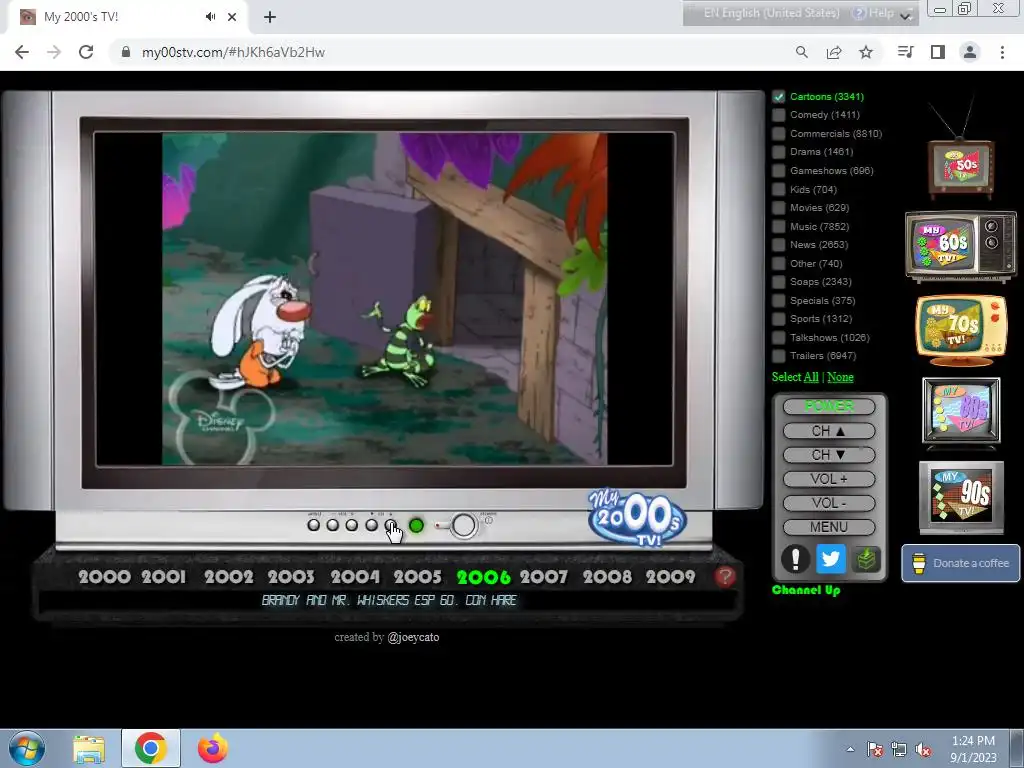Open the remote's MENU button

click(x=829, y=527)
